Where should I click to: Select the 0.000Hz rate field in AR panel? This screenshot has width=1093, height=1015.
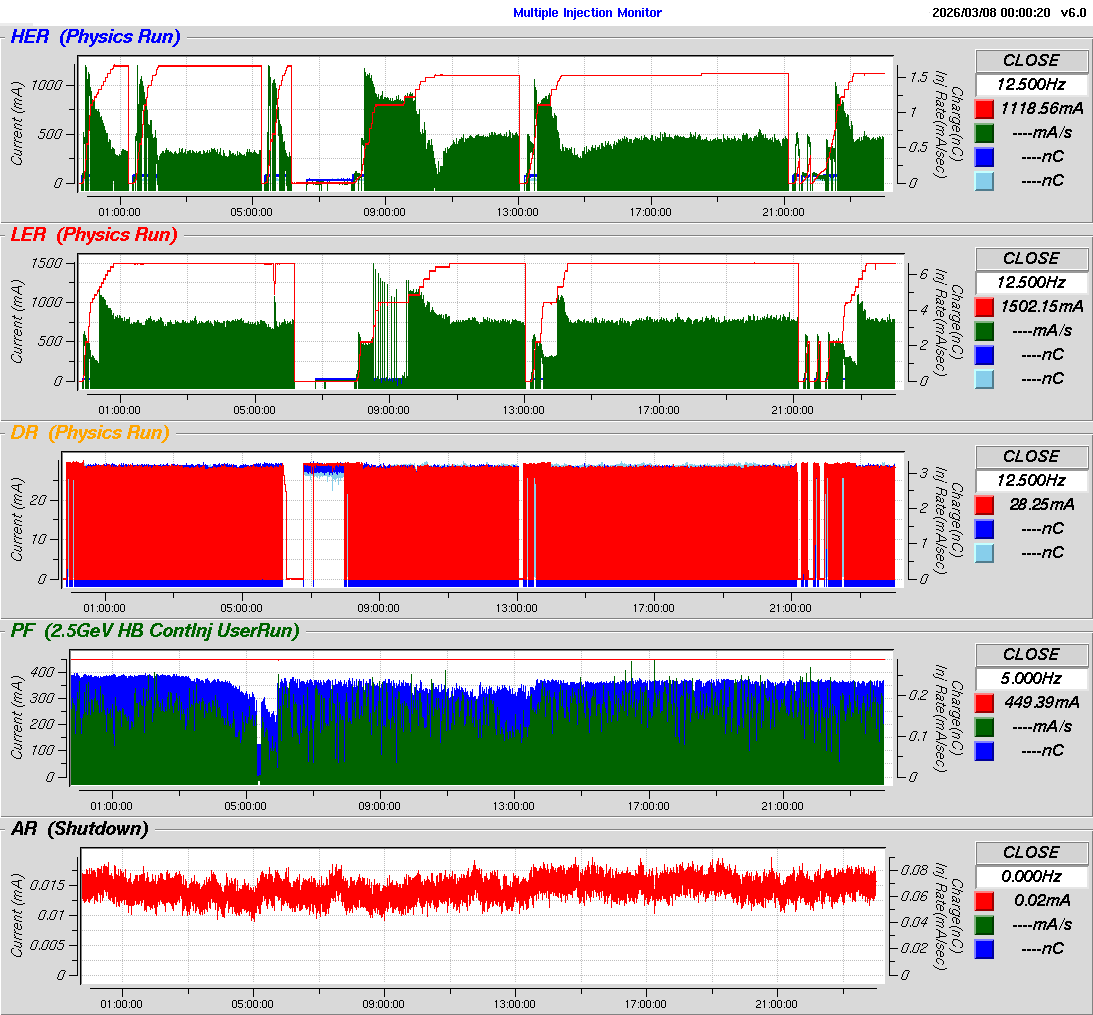tap(1030, 876)
